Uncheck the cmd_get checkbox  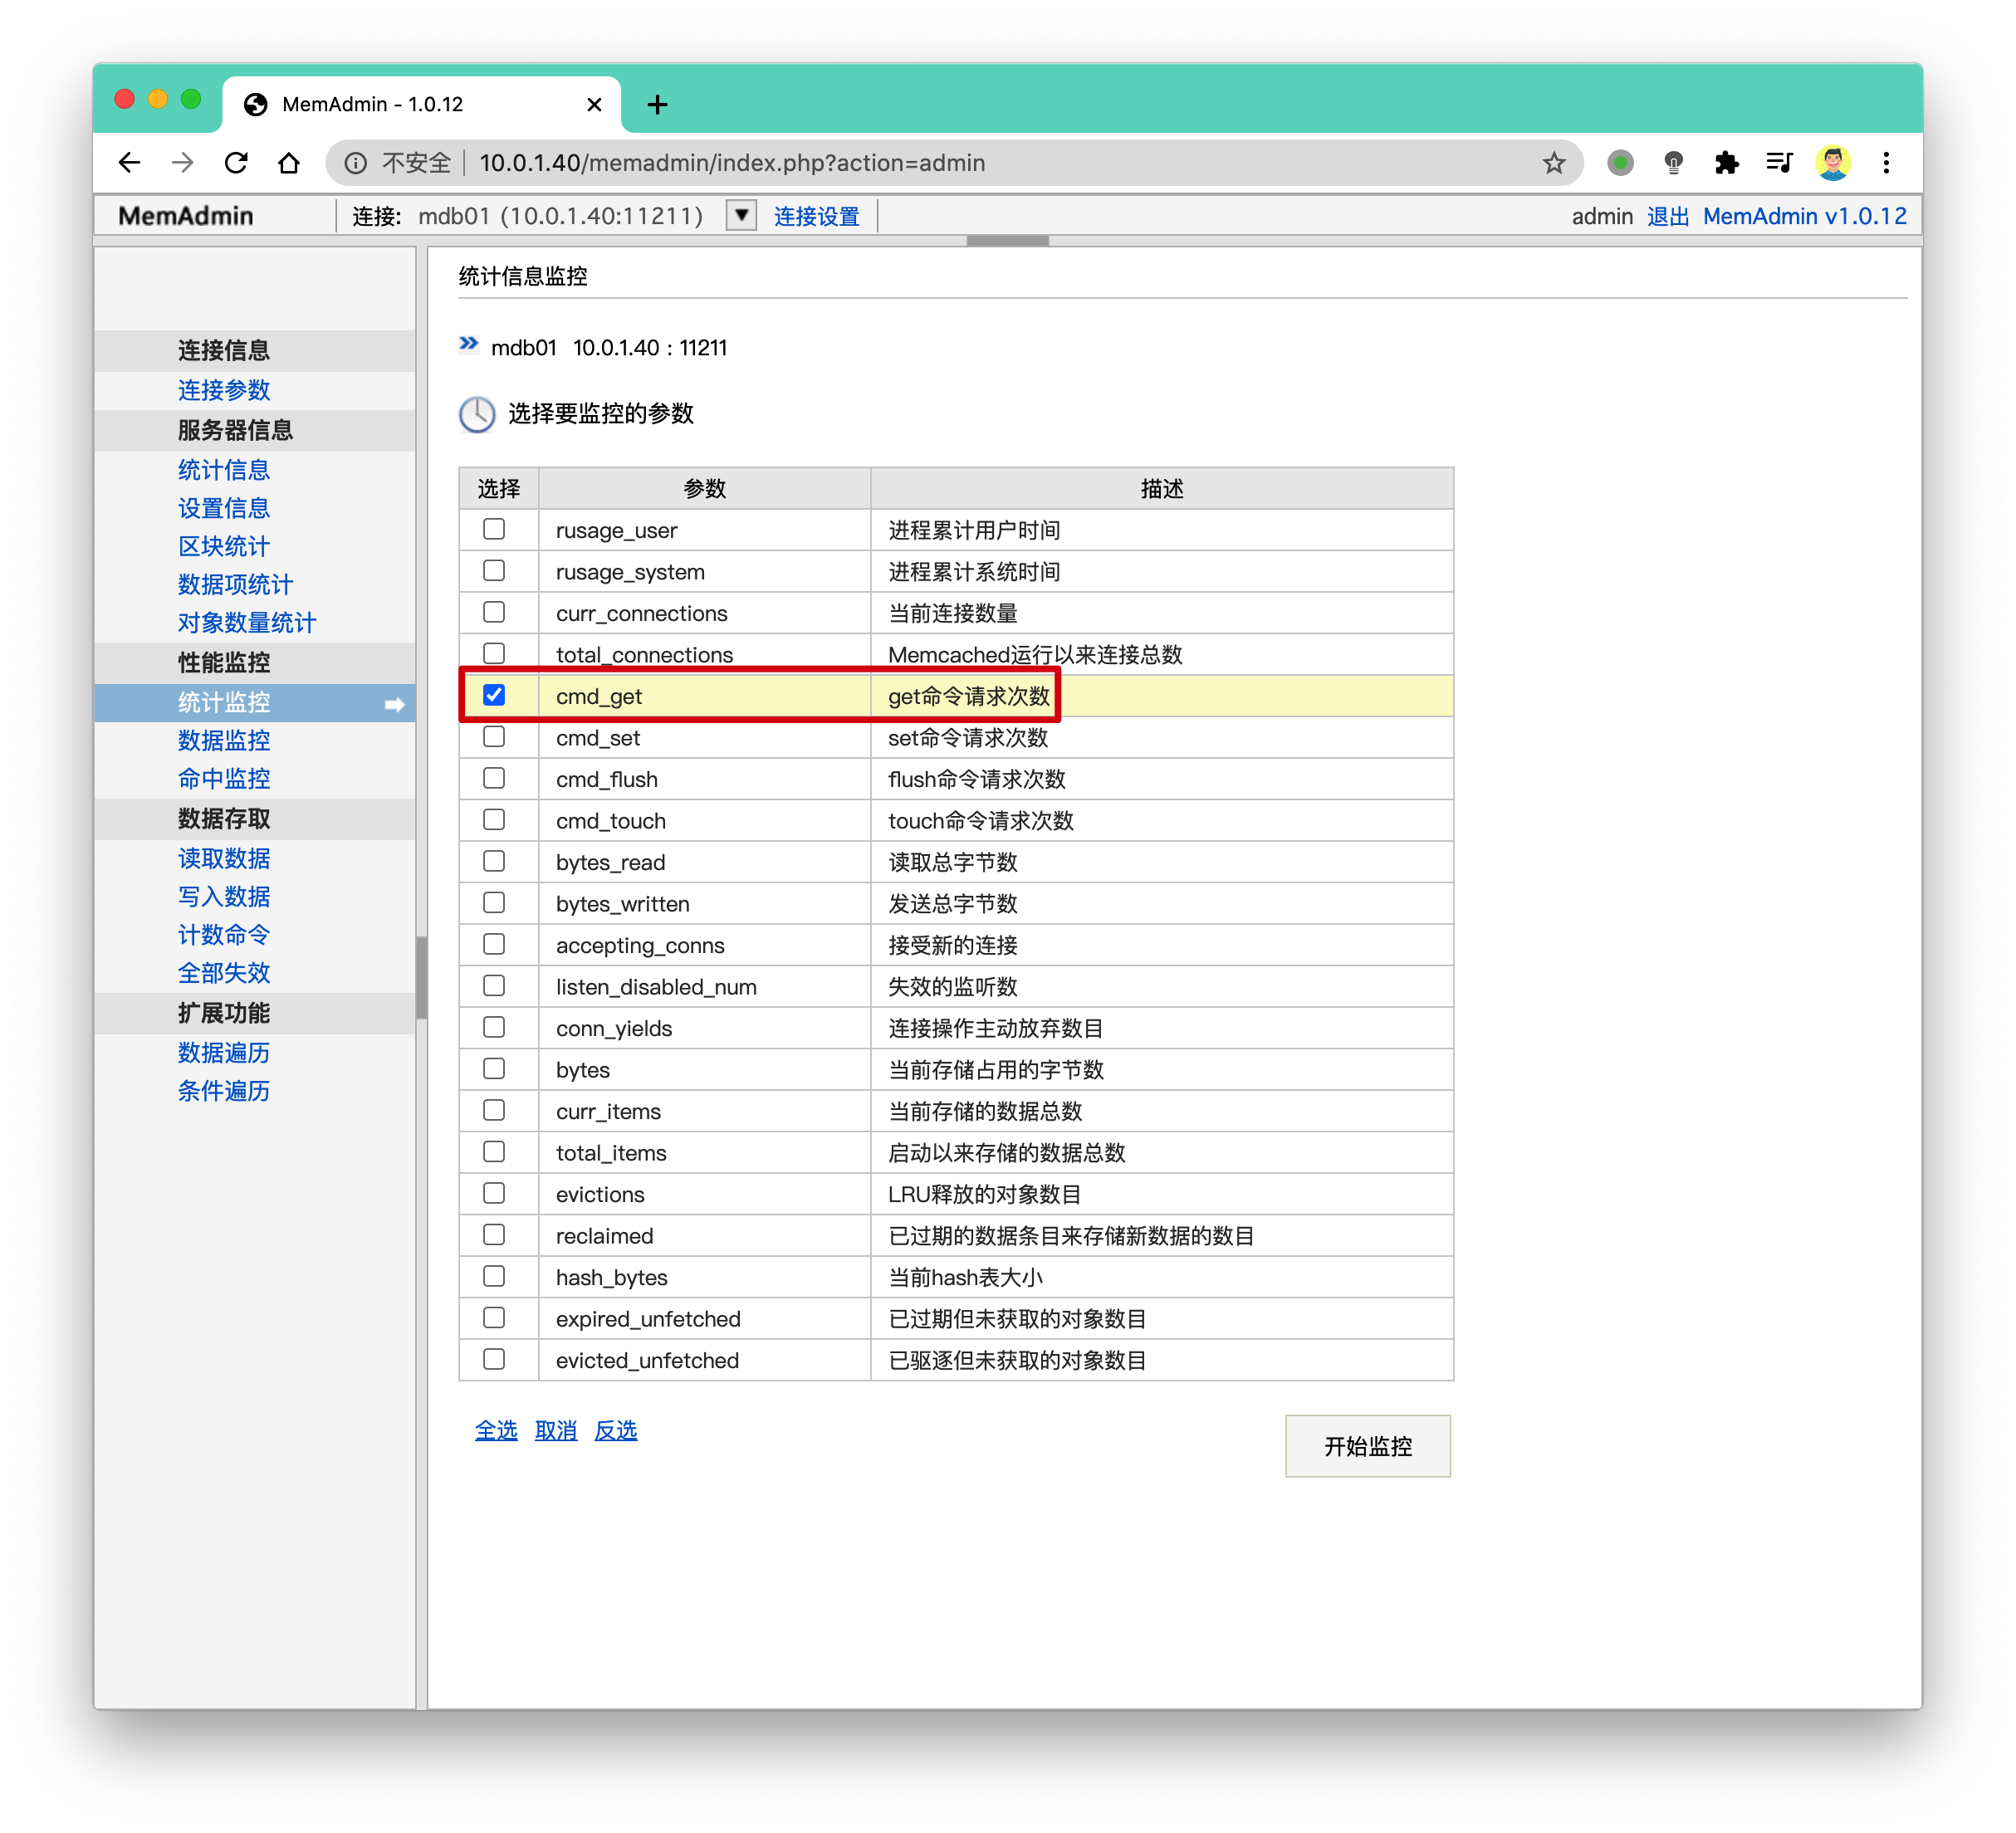click(x=494, y=695)
